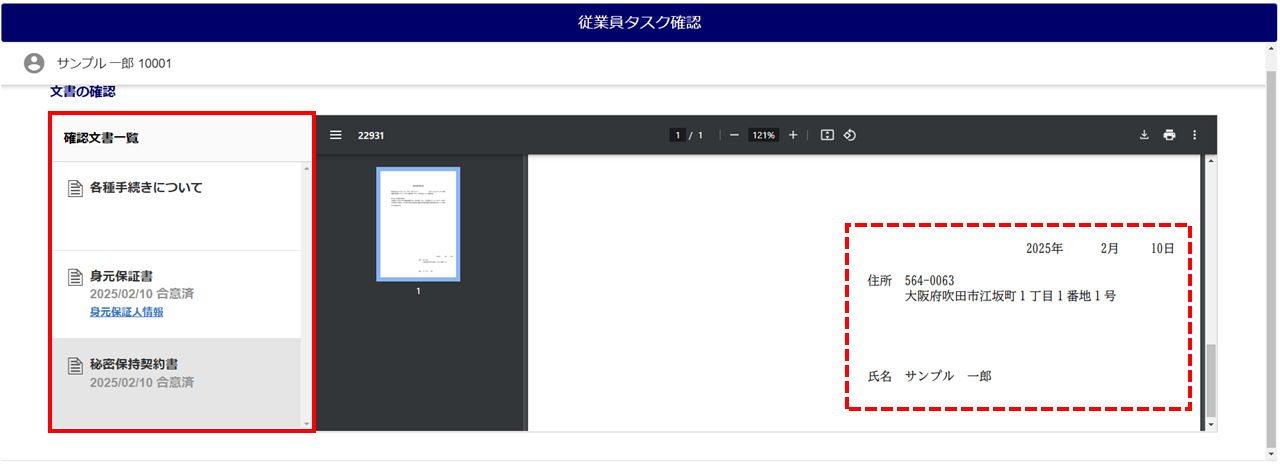
Task: Click the PDF viewer scroll up arrow
Action: coord(1212,161)
